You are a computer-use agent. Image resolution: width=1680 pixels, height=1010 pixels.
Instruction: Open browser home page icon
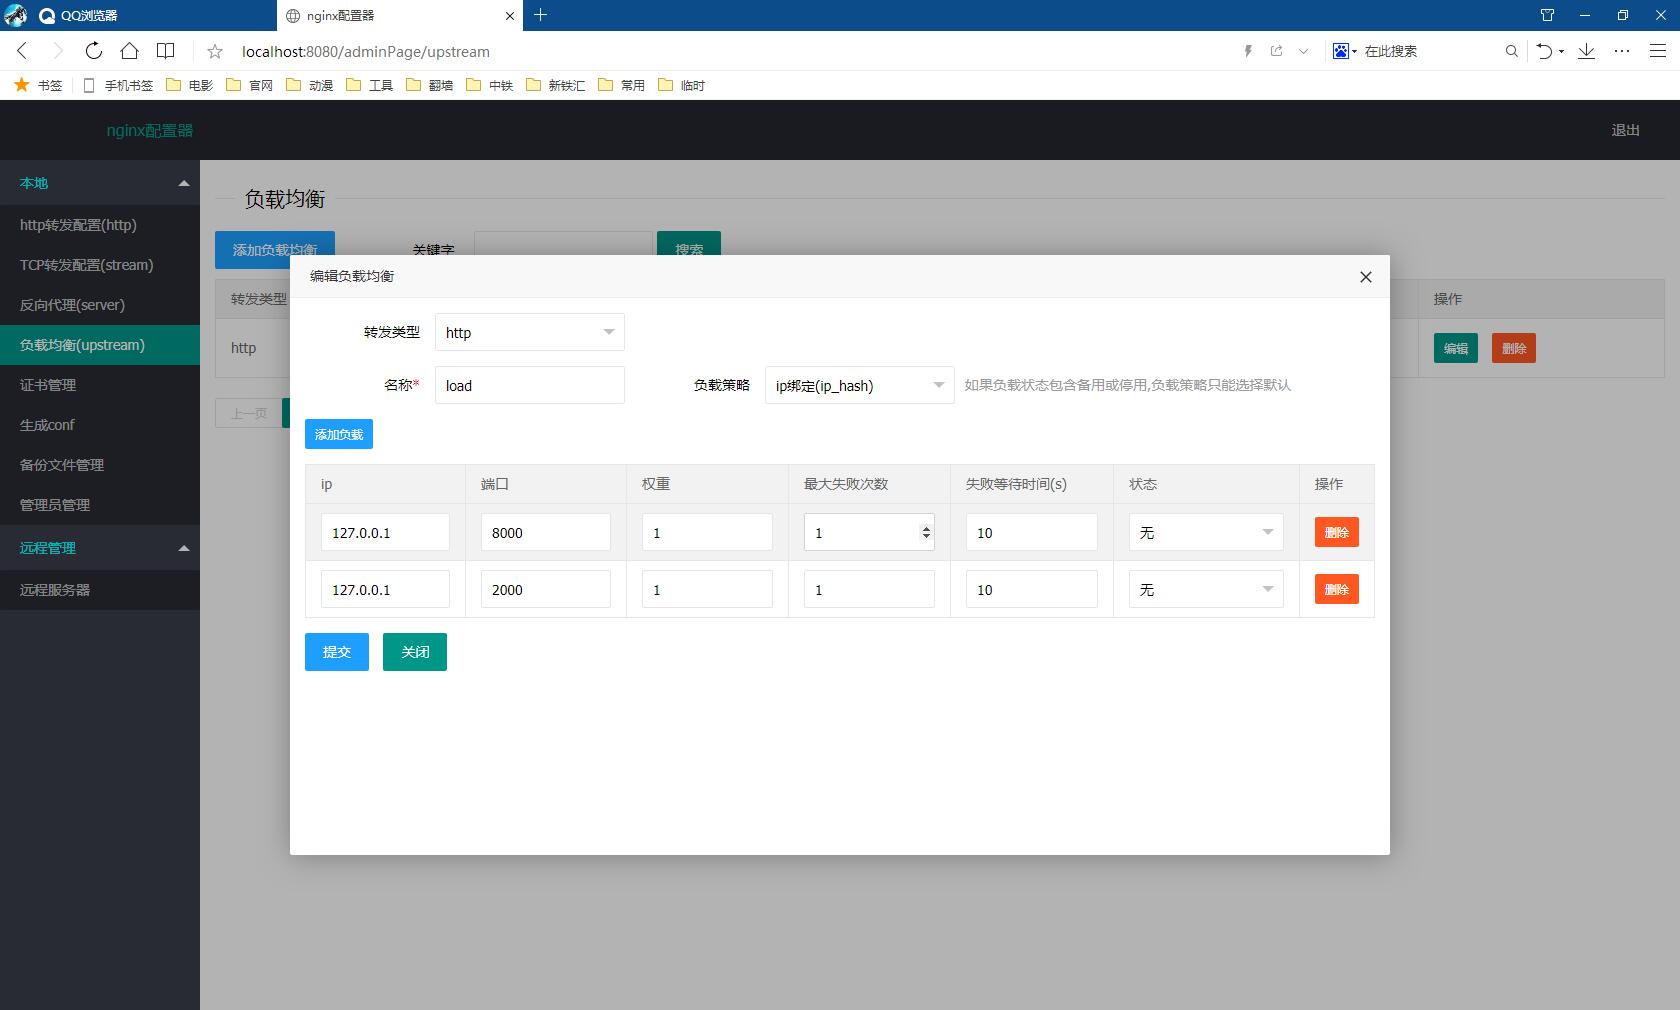129,51
